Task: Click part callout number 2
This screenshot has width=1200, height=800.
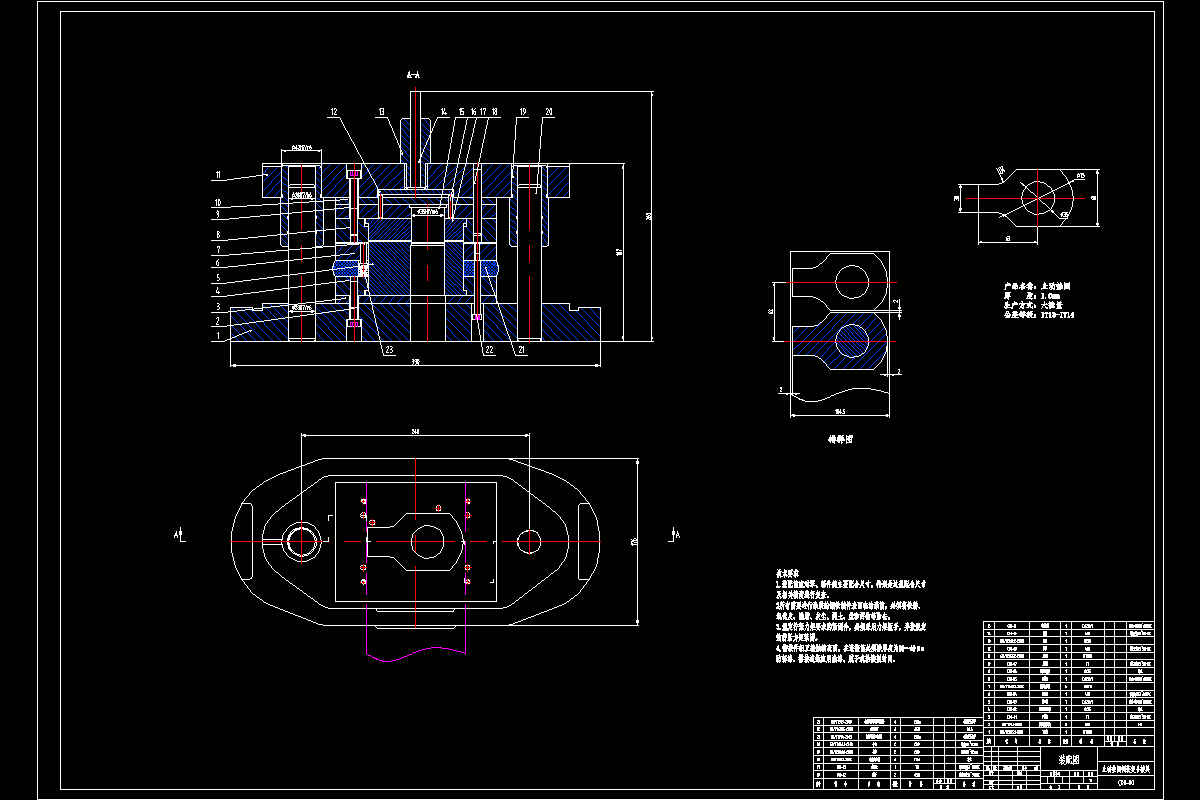Action: pos(218,321)
